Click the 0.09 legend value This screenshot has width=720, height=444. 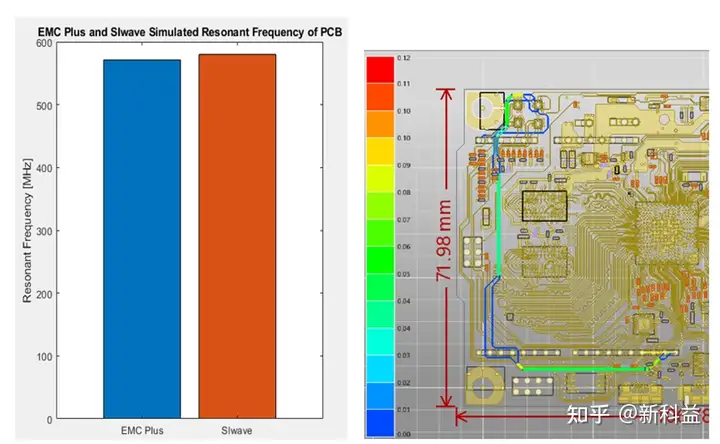coord(404,165)
